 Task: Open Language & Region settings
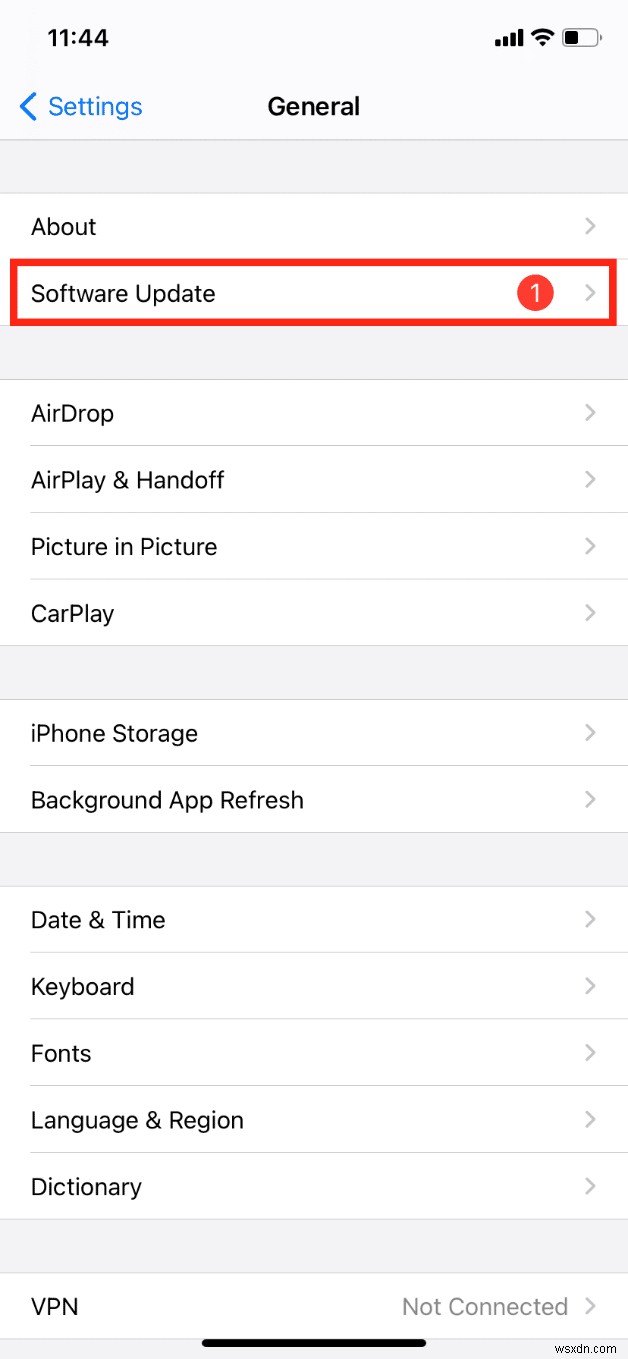(314, 1120)
